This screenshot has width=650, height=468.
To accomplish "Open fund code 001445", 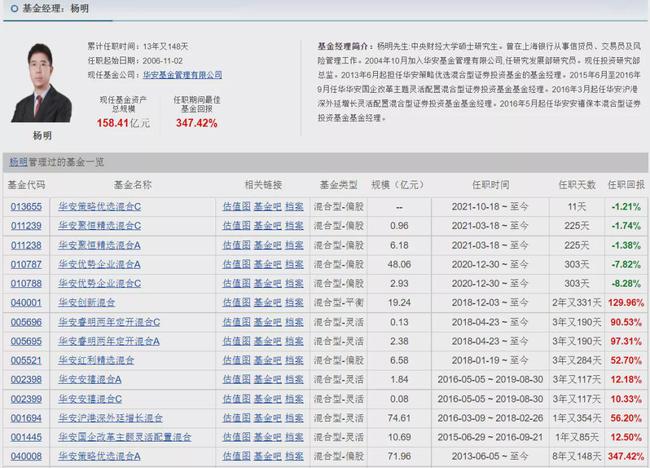I will click(x=26, y=437).
